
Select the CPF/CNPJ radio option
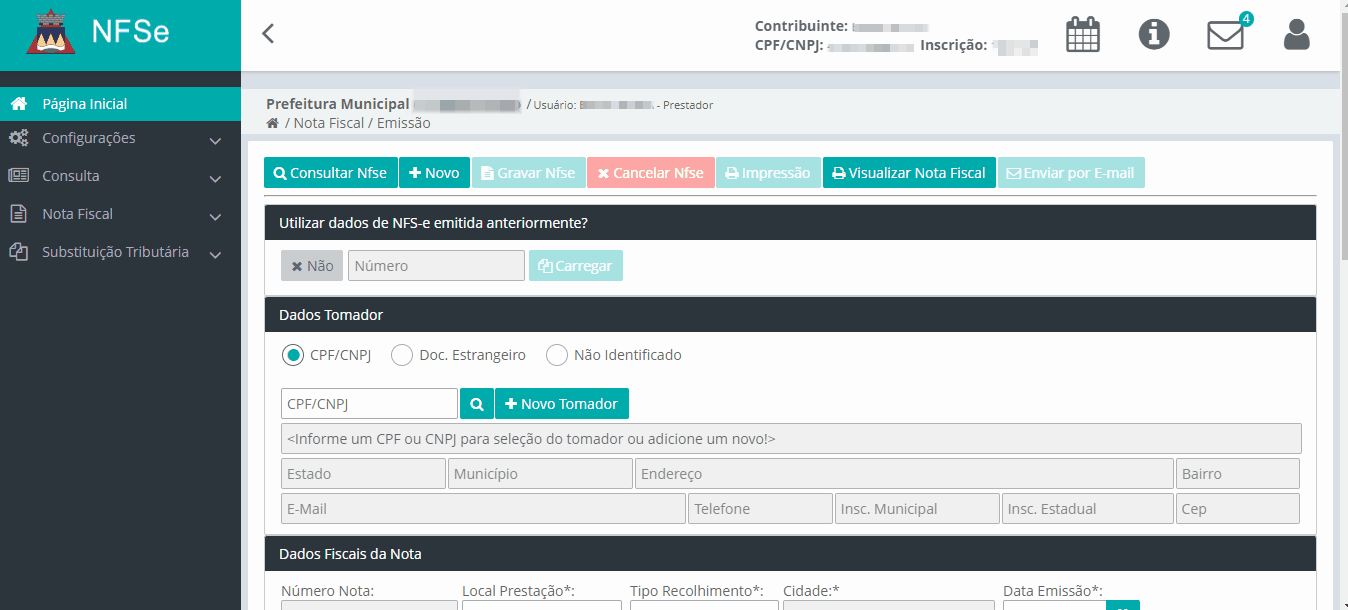[293, 355]
